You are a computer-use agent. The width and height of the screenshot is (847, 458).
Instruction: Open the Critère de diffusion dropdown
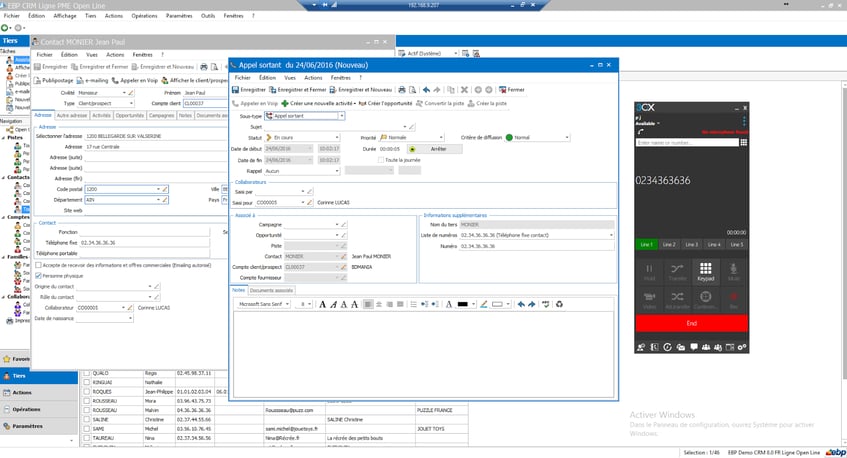[x=567, y=138]
